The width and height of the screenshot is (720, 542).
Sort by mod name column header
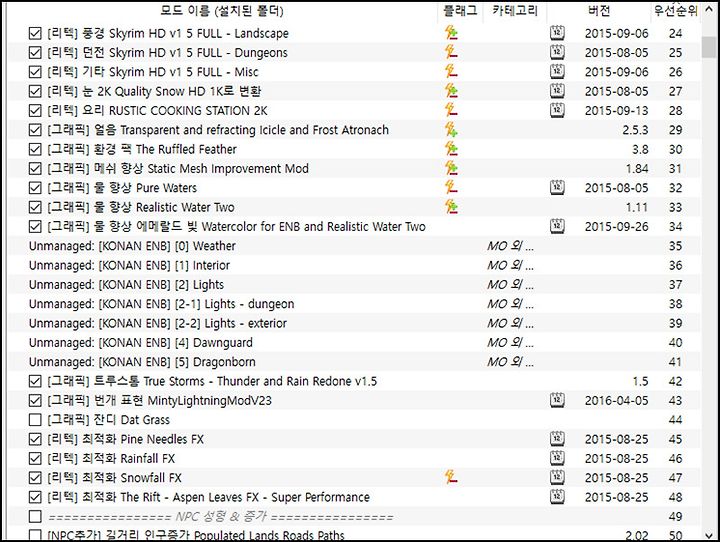click(222, 11)
